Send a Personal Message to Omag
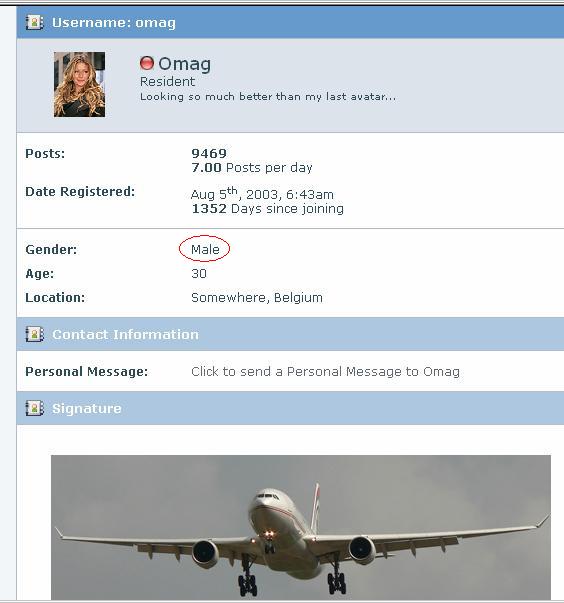 coord(325,371)
